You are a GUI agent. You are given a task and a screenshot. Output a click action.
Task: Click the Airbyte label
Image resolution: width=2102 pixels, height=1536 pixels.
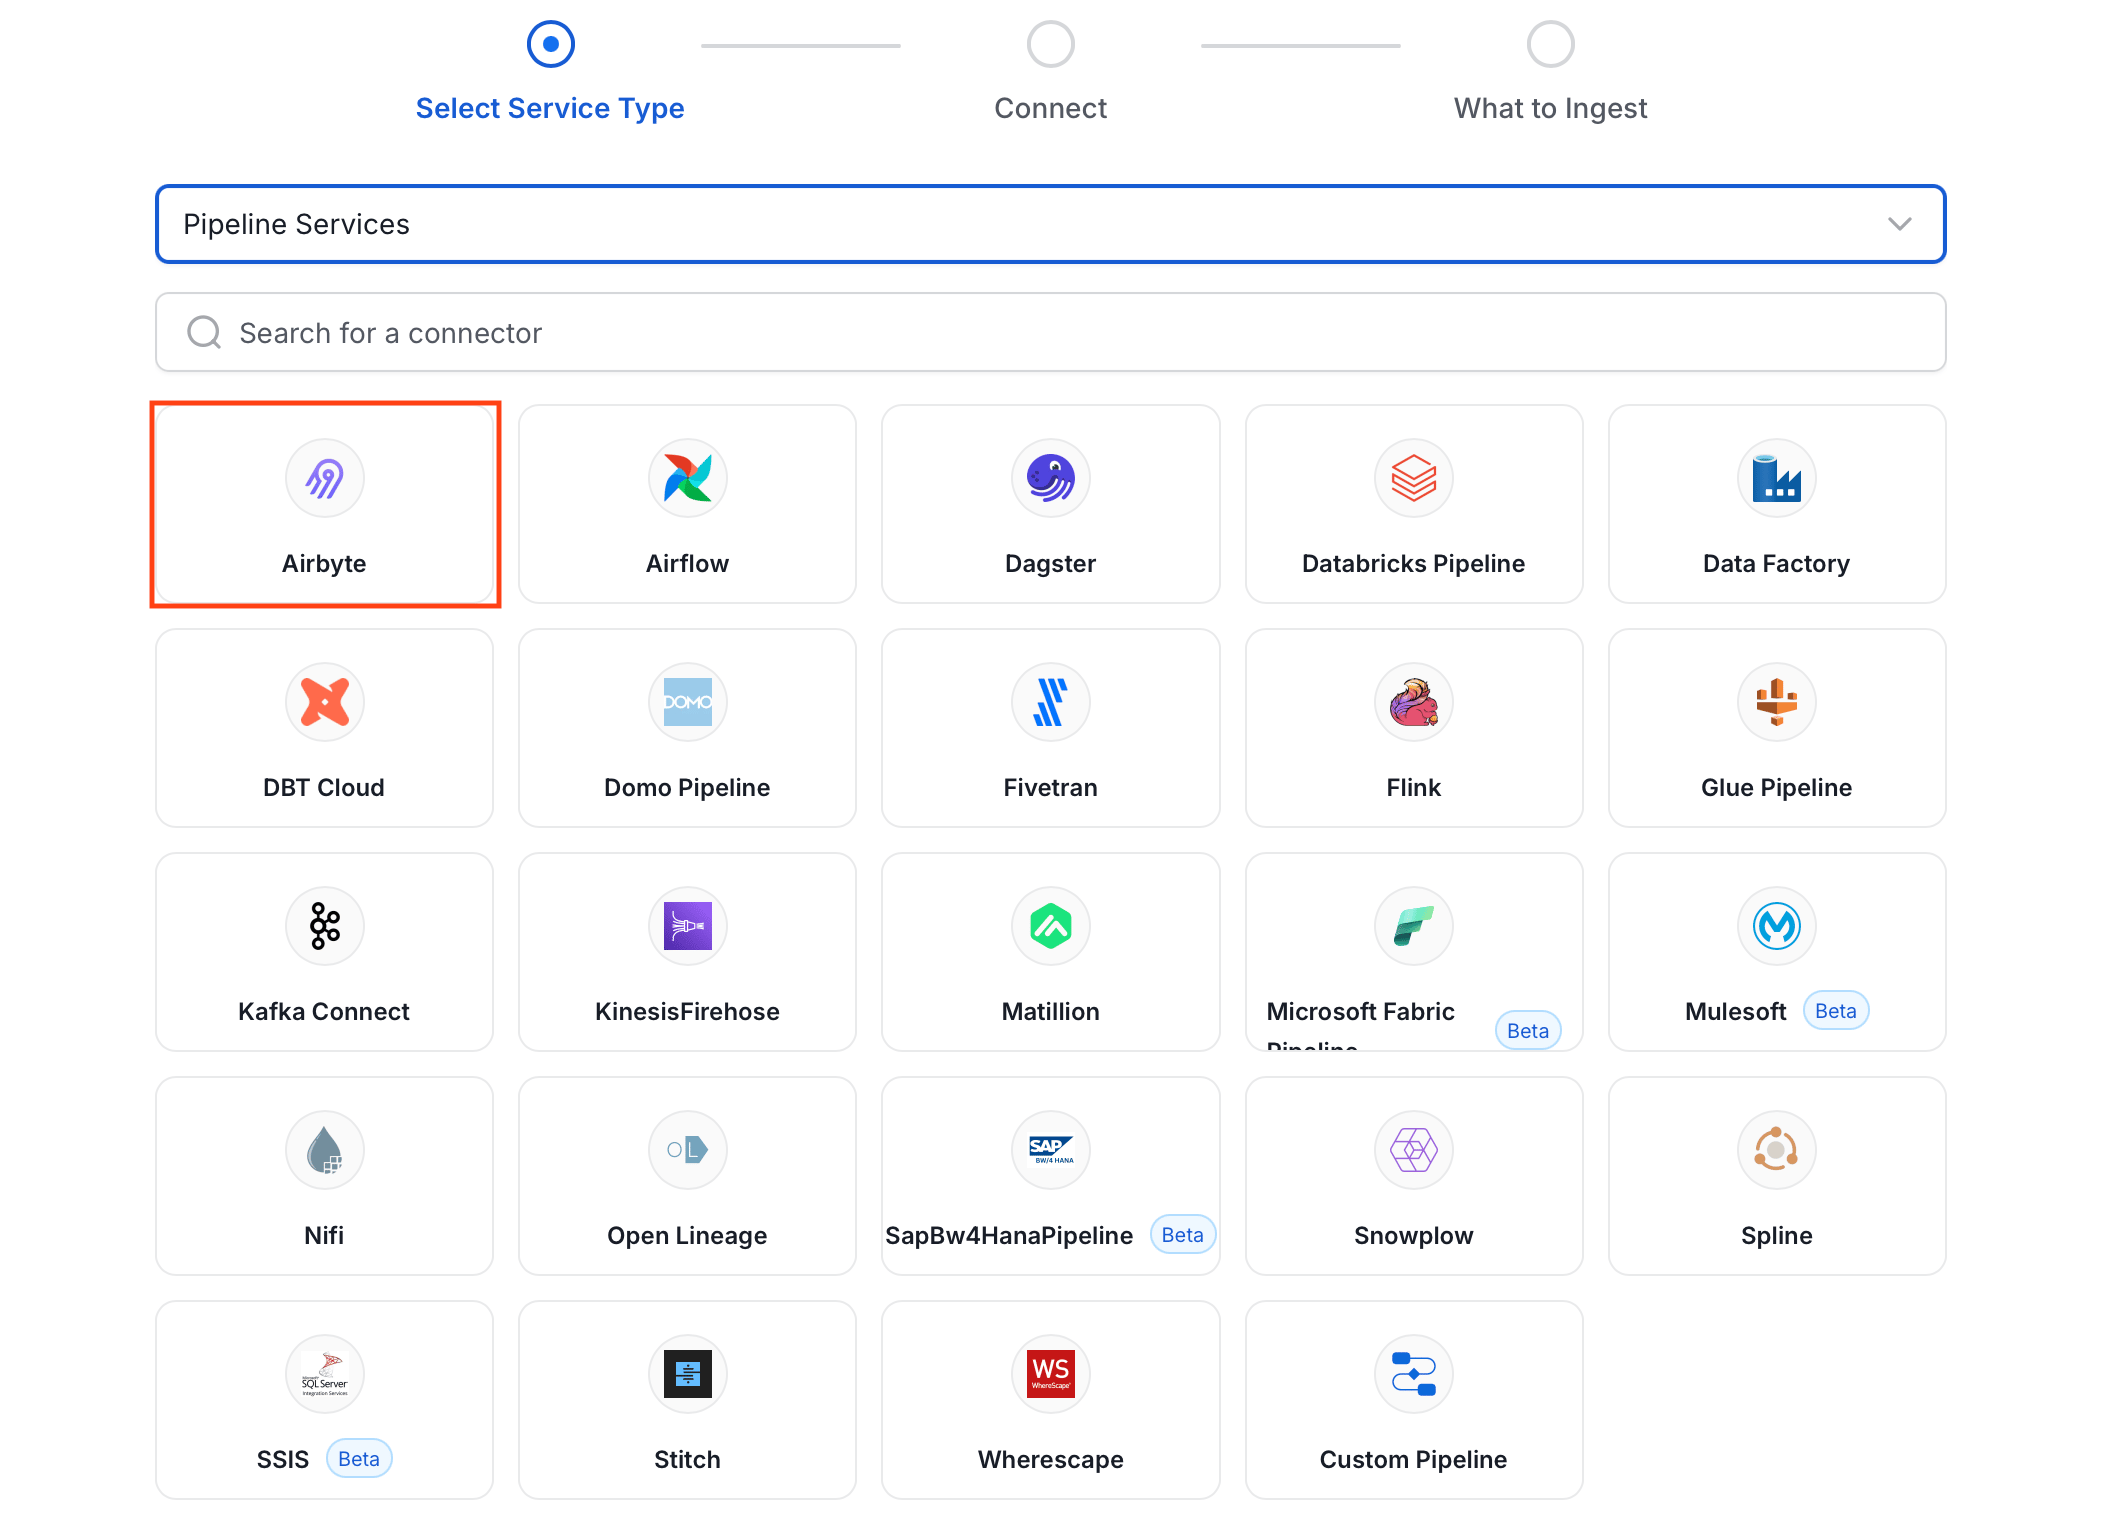[324, 563]
